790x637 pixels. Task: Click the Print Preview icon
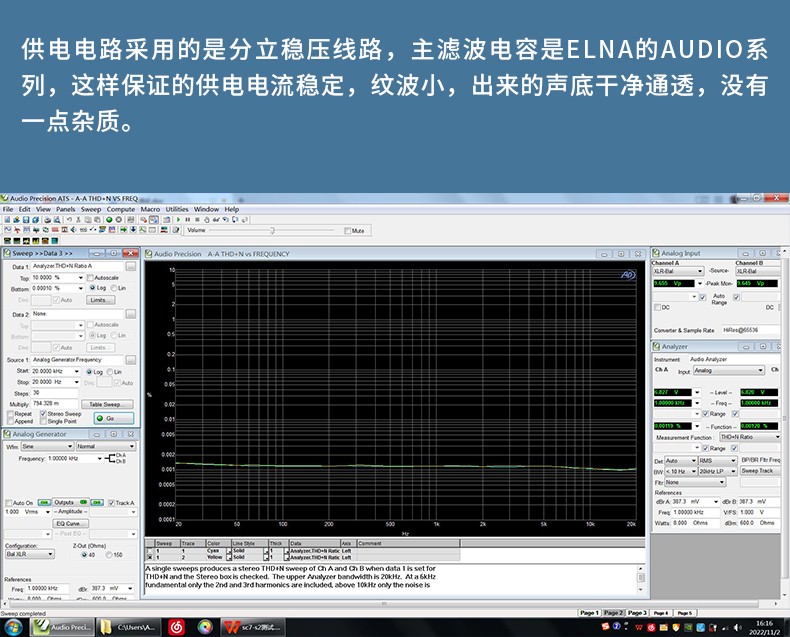tap(56, 220)
